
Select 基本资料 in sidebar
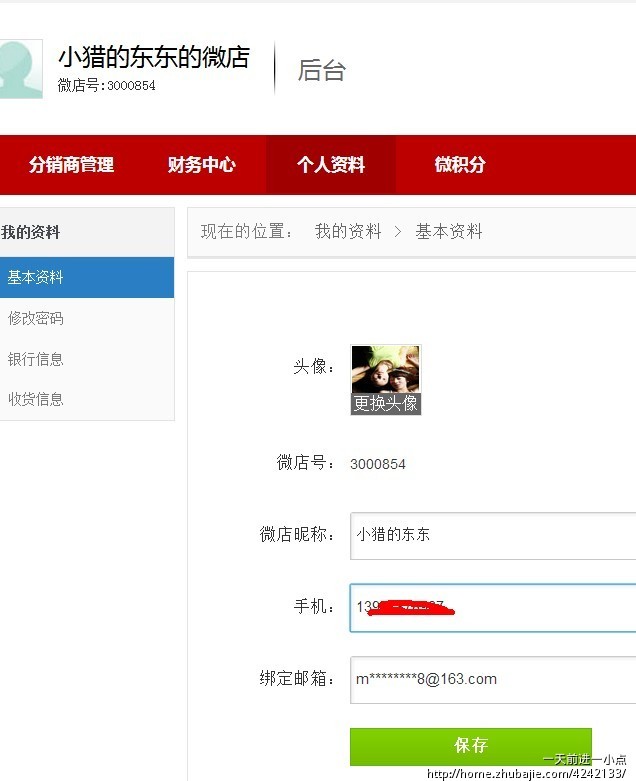point(87,277)
